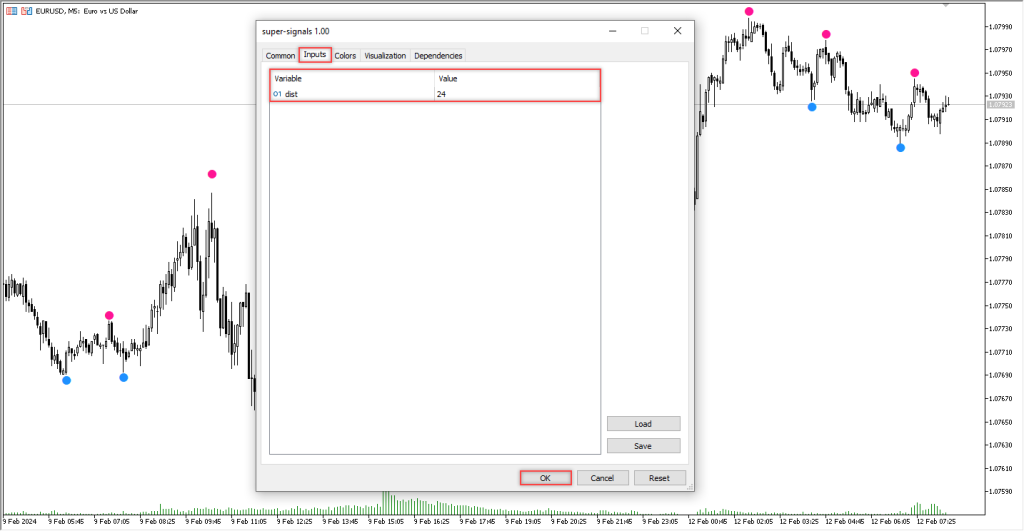
Task: Click the blue signal dot at leftmost low
Action: pyautogui.click(x=67, y=380)
